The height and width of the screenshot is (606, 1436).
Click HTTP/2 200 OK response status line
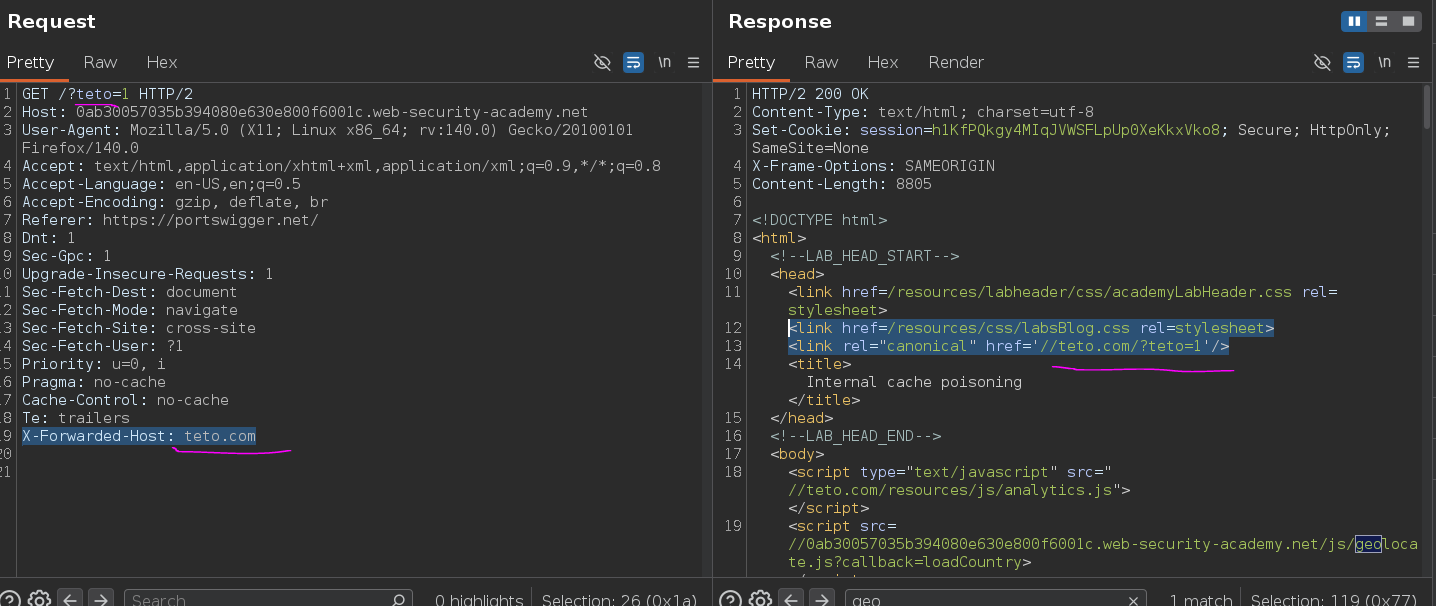coord(810,94)
